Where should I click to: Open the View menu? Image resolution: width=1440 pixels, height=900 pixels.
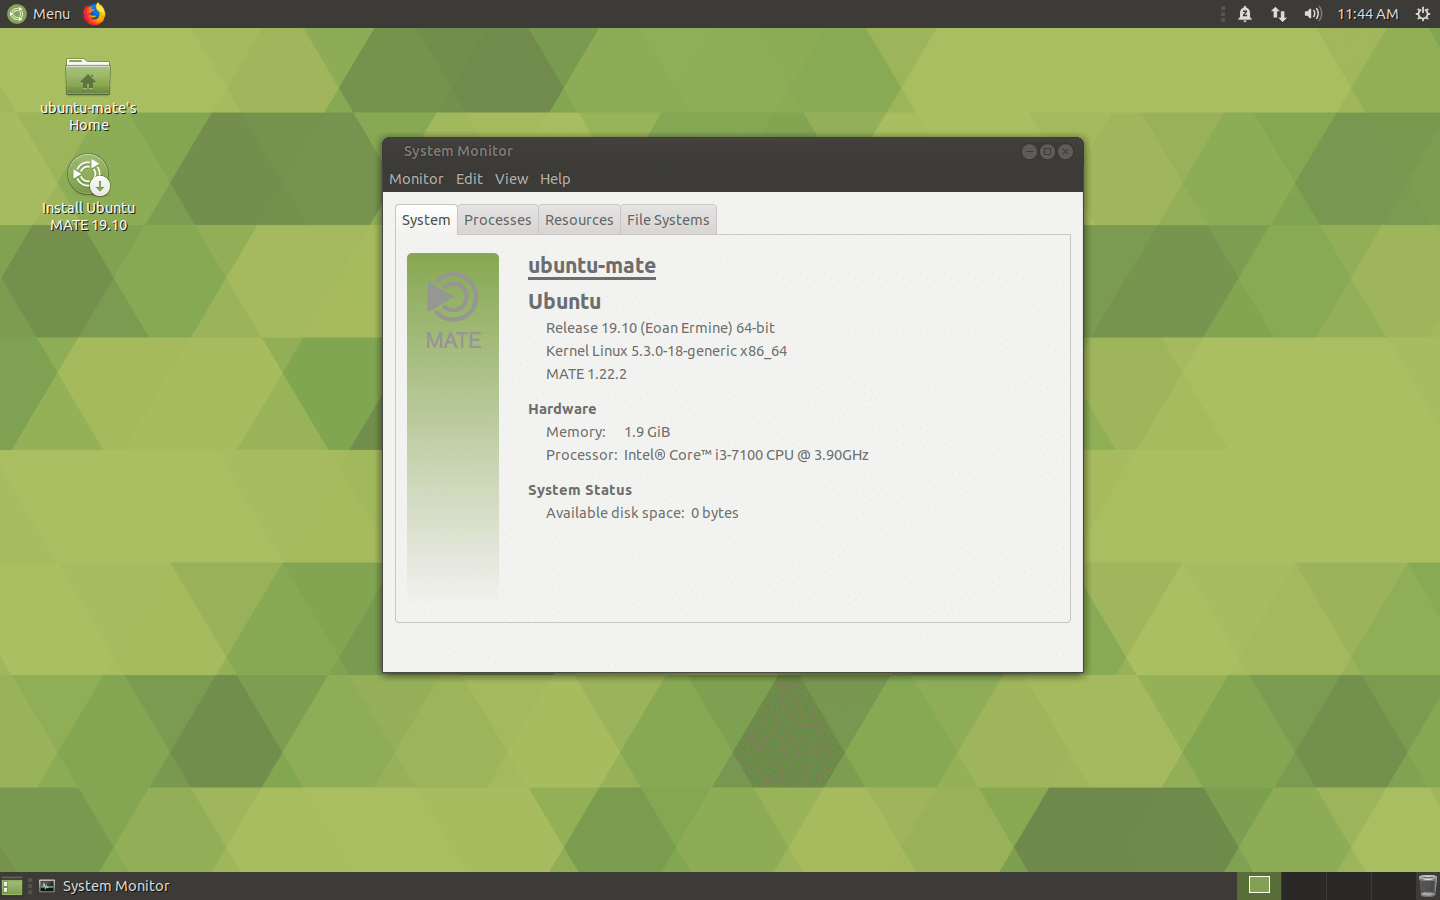point(511,179)
